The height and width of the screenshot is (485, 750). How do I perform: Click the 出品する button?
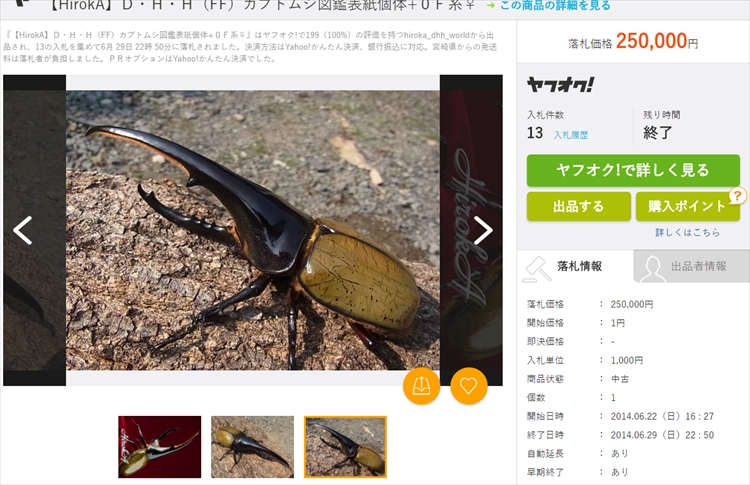[579, 207]
